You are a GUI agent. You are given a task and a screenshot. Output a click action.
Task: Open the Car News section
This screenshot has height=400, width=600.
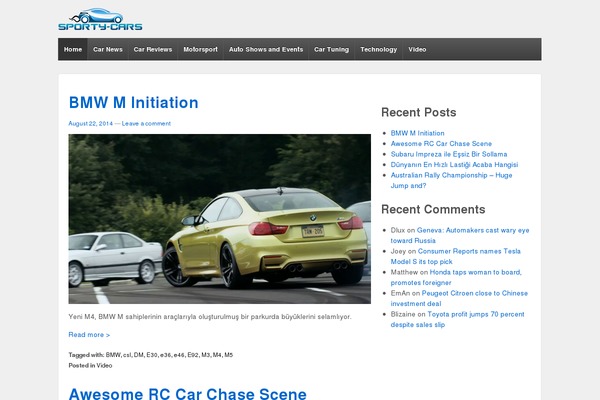click(108, 49)
